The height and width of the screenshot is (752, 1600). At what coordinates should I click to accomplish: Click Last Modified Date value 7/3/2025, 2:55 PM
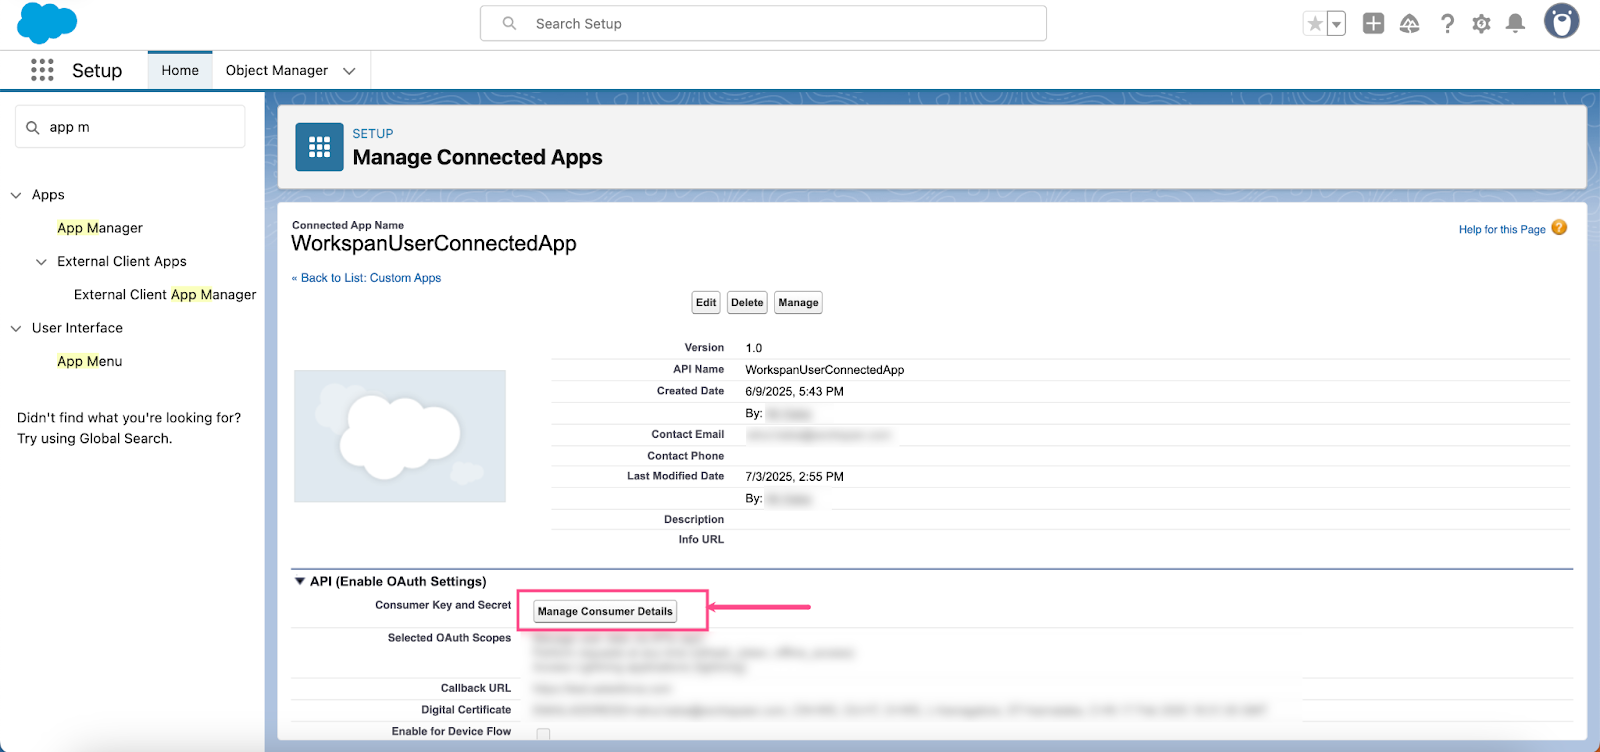[794, 477]
